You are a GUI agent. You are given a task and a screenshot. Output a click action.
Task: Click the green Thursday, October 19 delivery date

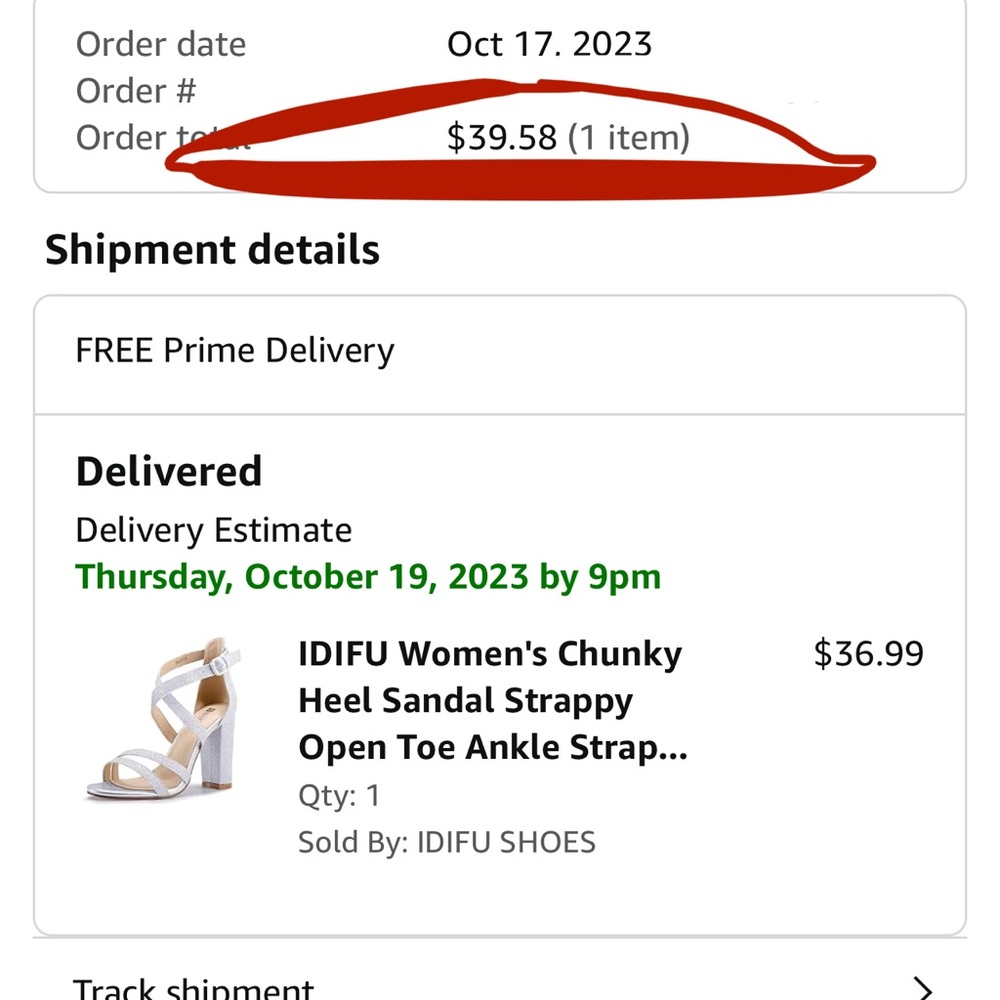[x=368, y=577]
